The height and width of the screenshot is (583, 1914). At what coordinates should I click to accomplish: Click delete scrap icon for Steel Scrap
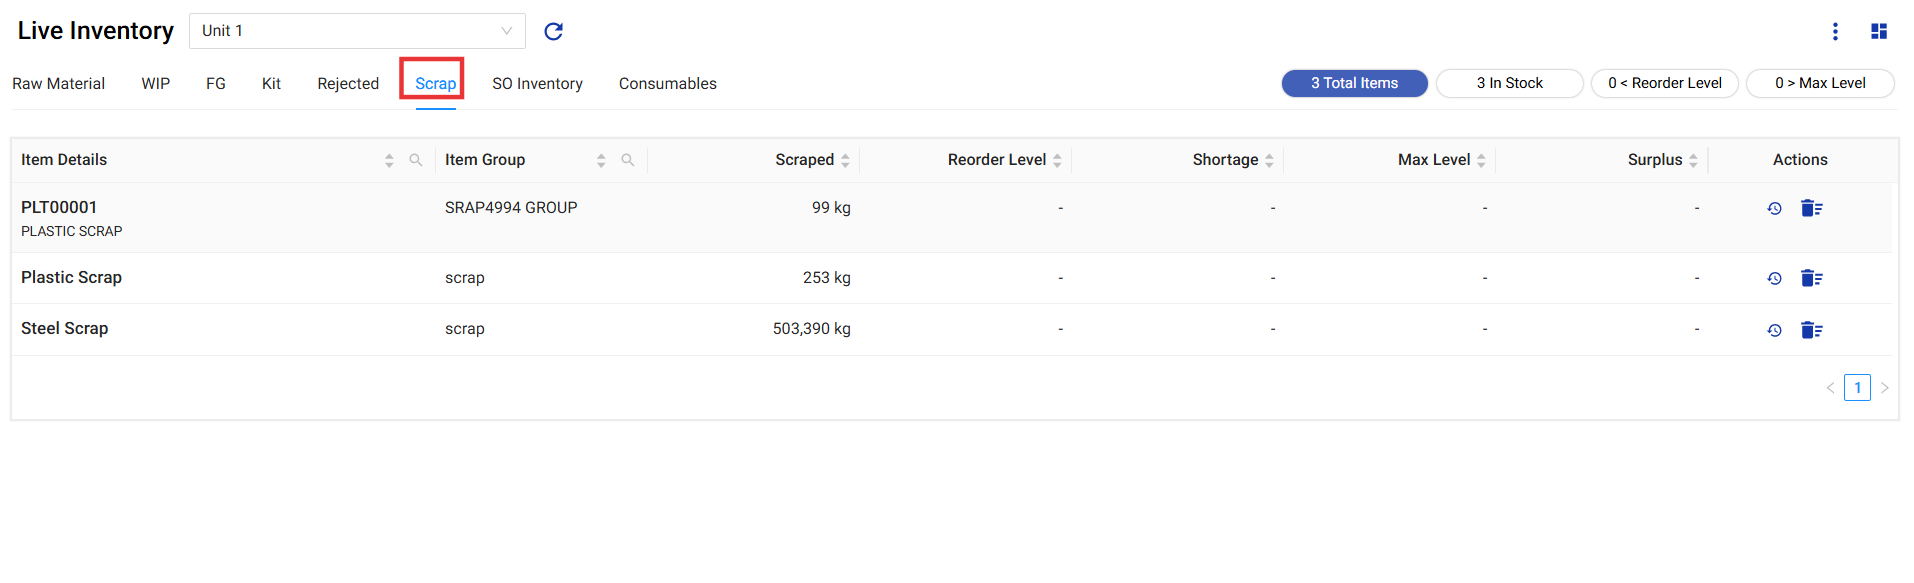(x=1811, y=330)
